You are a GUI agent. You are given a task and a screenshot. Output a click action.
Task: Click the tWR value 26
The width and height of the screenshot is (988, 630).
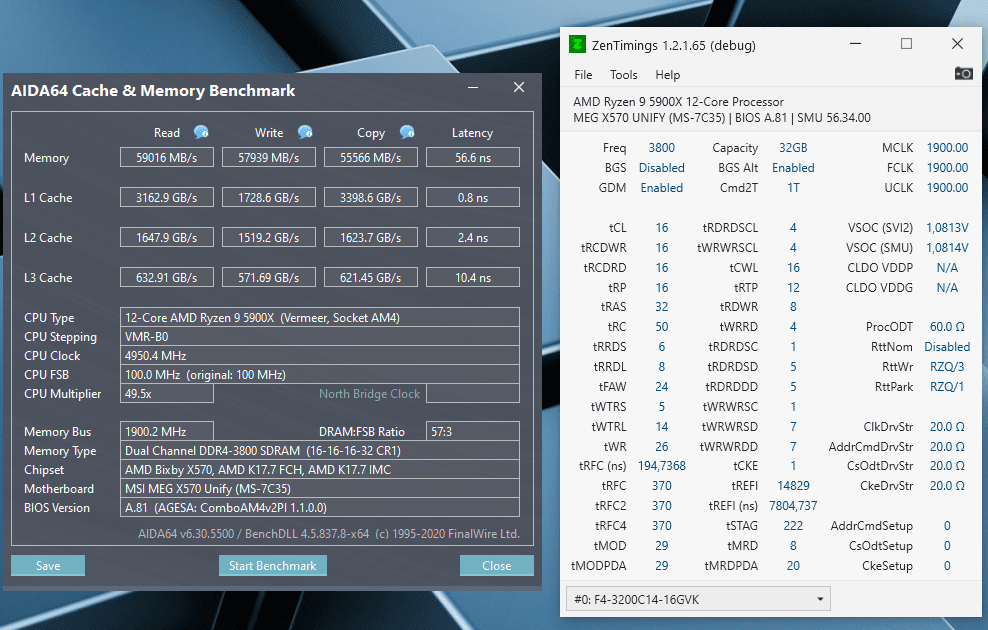[x=662, y=447]
